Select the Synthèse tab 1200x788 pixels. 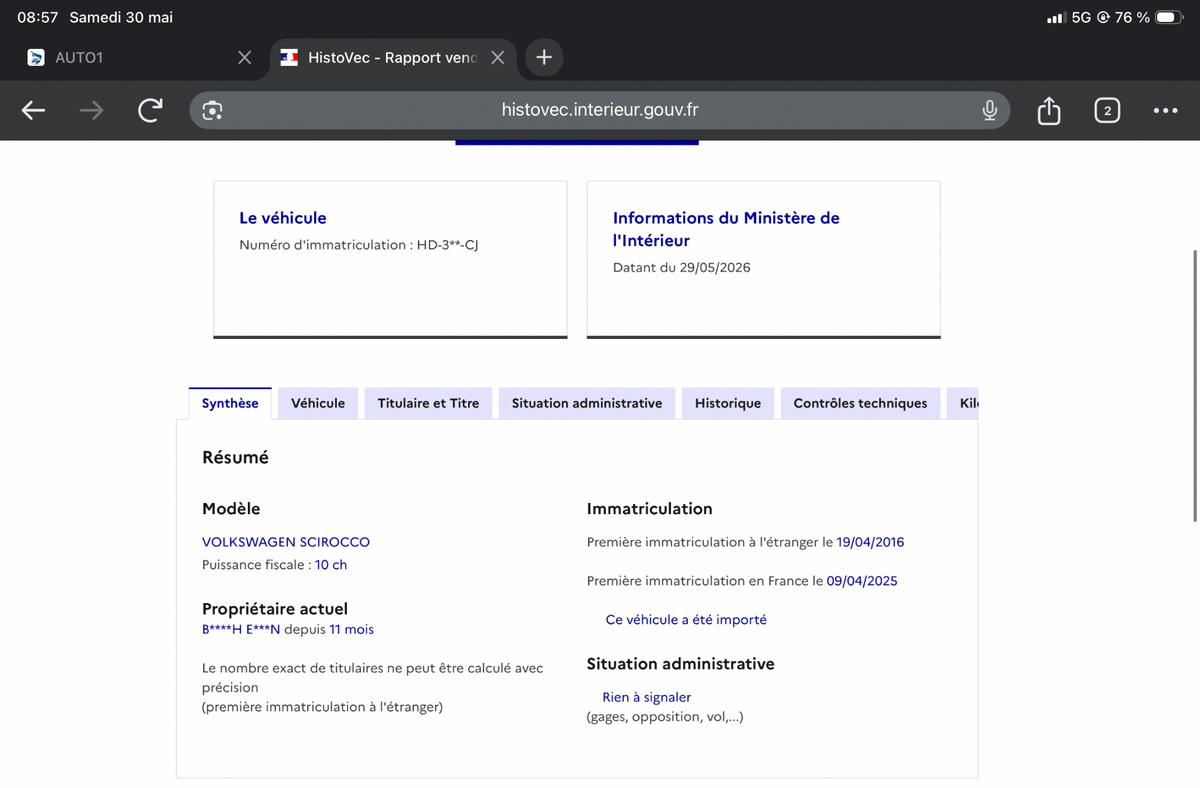[x=230, y=403]
